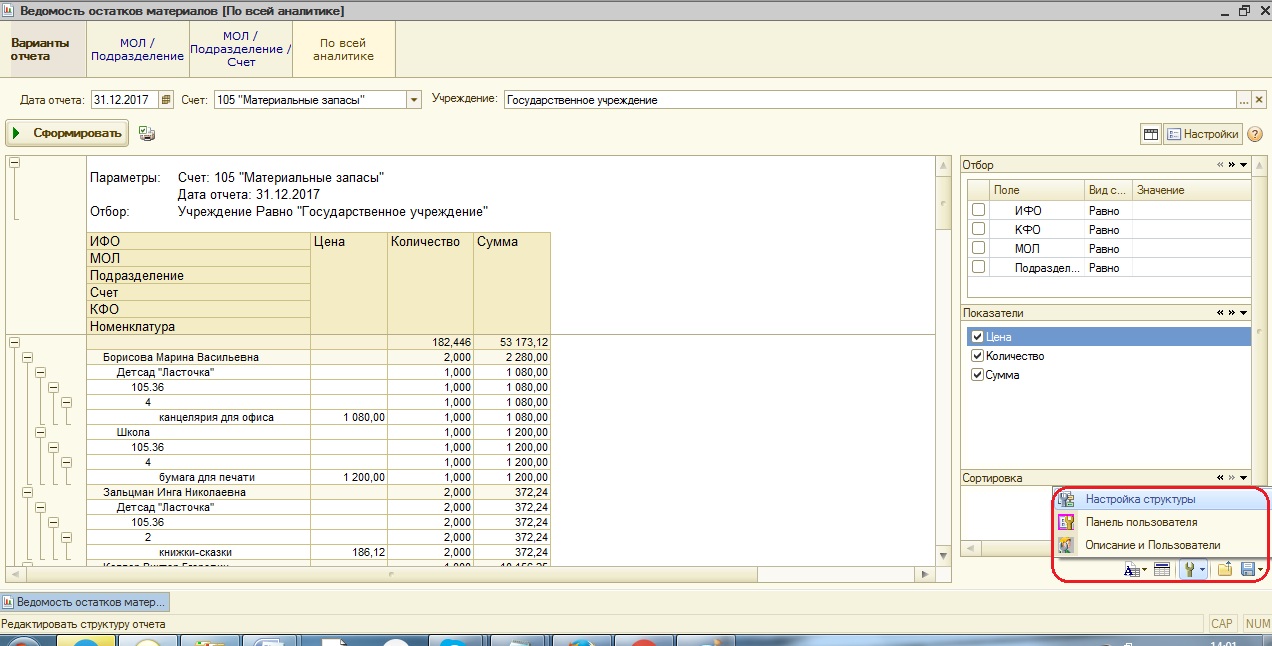Click the report horizontal scrollbar left arrow

[x=14, y=575]
